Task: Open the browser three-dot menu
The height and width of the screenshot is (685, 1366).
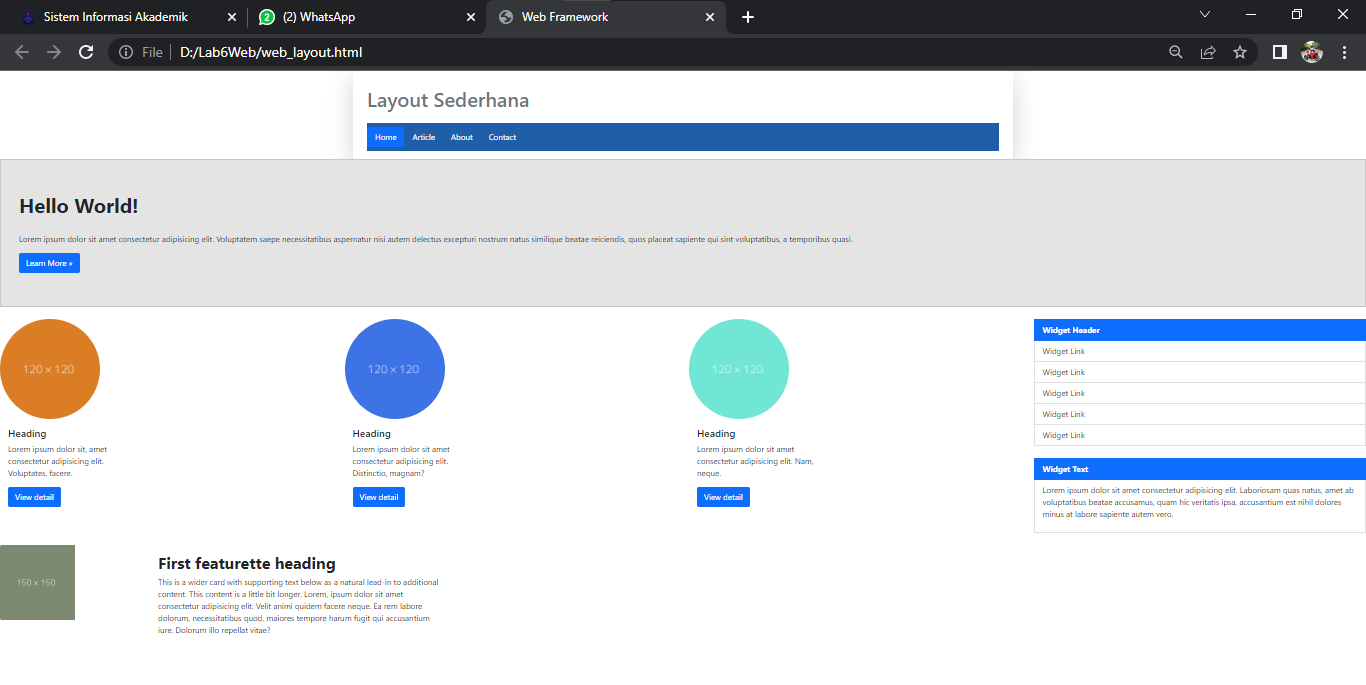Action: pyautogui.click(x=1344, y=51)
